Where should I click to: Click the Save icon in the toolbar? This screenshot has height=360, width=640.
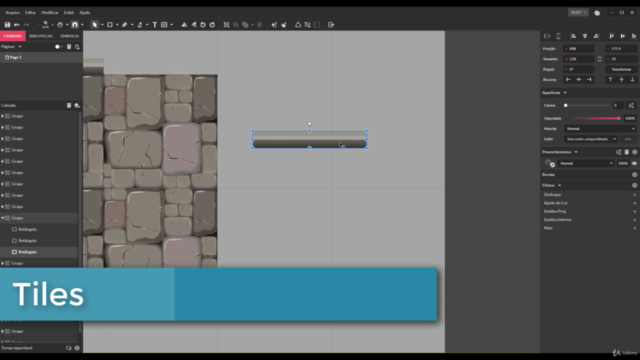7,25
